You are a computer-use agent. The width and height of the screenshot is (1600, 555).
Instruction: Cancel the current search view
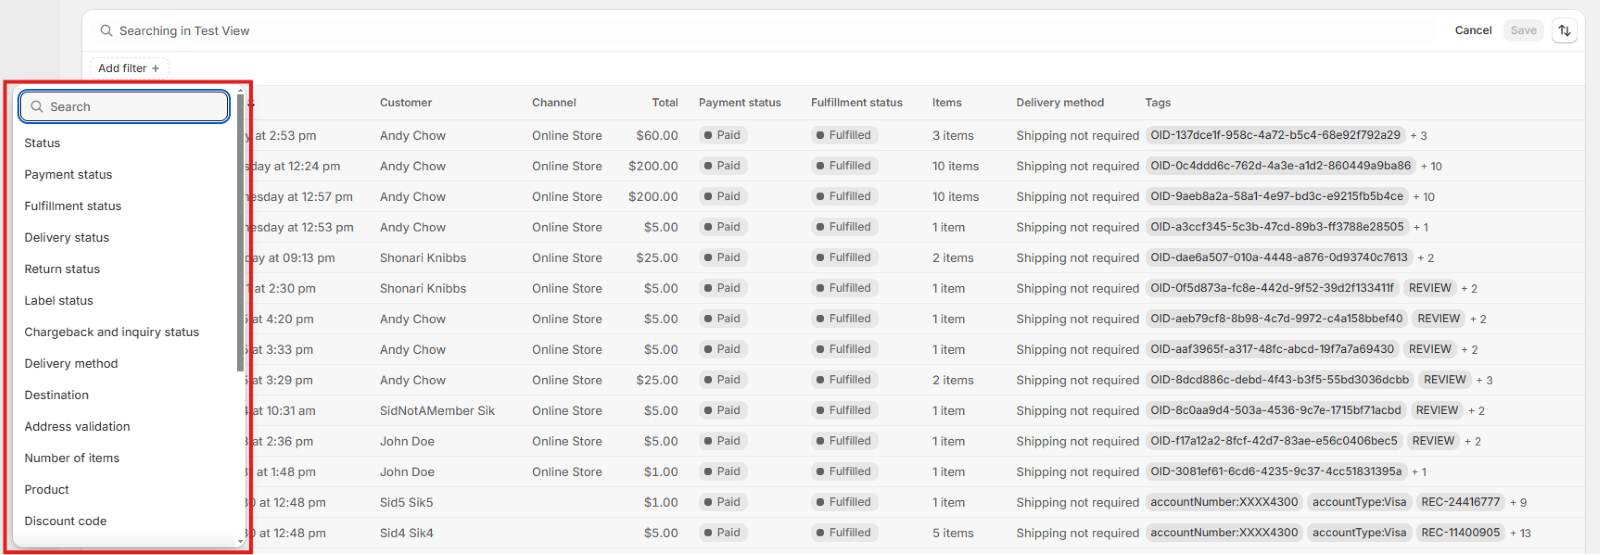[x=1472, y=31]
